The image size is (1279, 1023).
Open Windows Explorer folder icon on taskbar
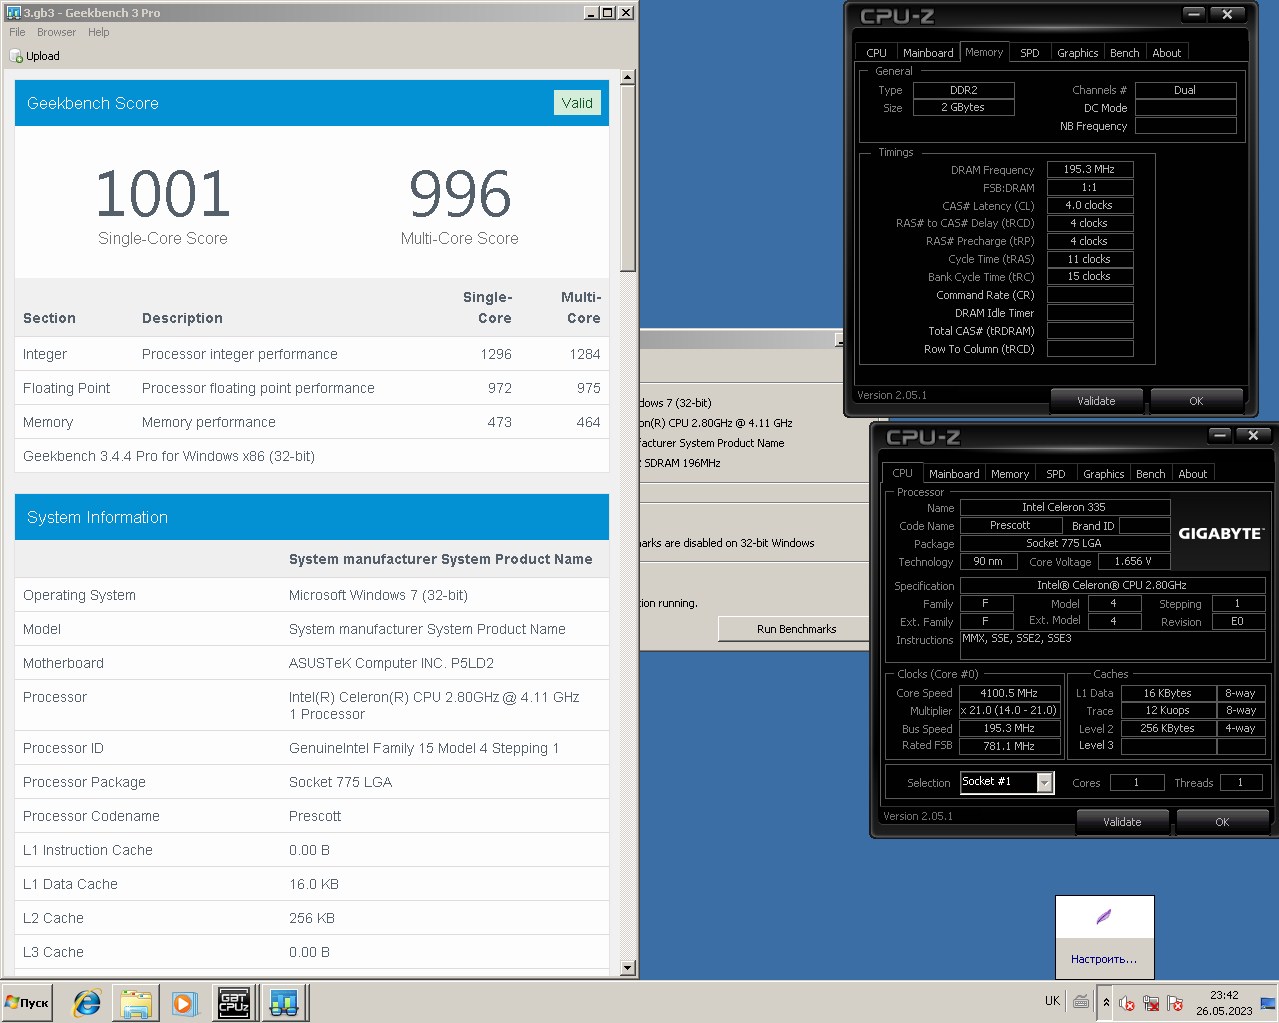136,1003
